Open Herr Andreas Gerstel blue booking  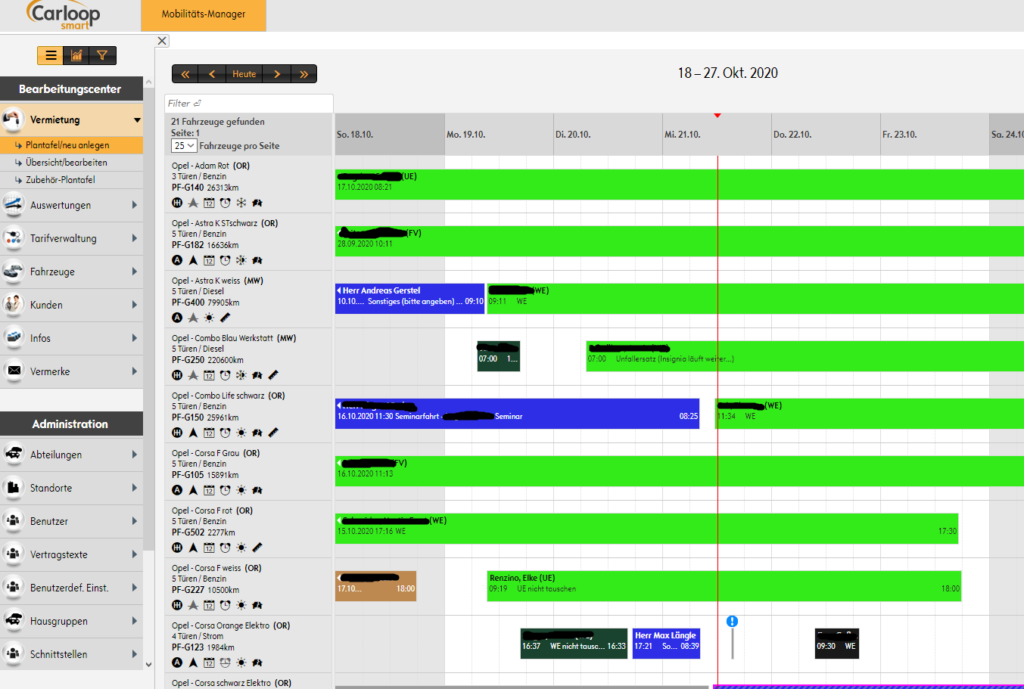[x=409, y=298]
